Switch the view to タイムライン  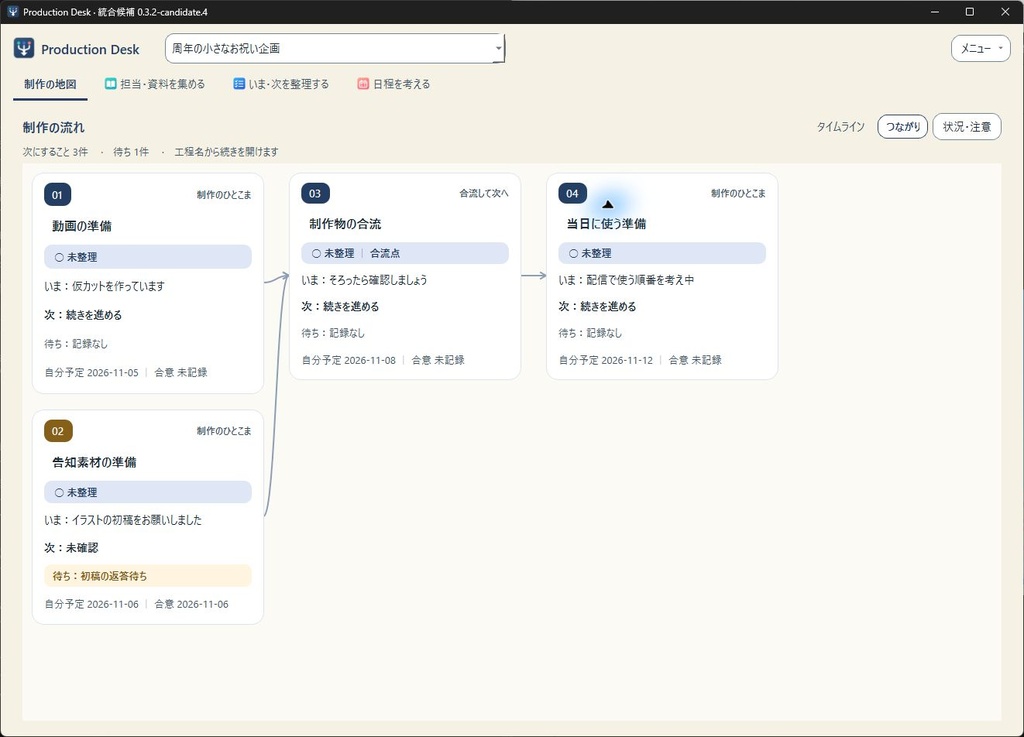[840, 127]
